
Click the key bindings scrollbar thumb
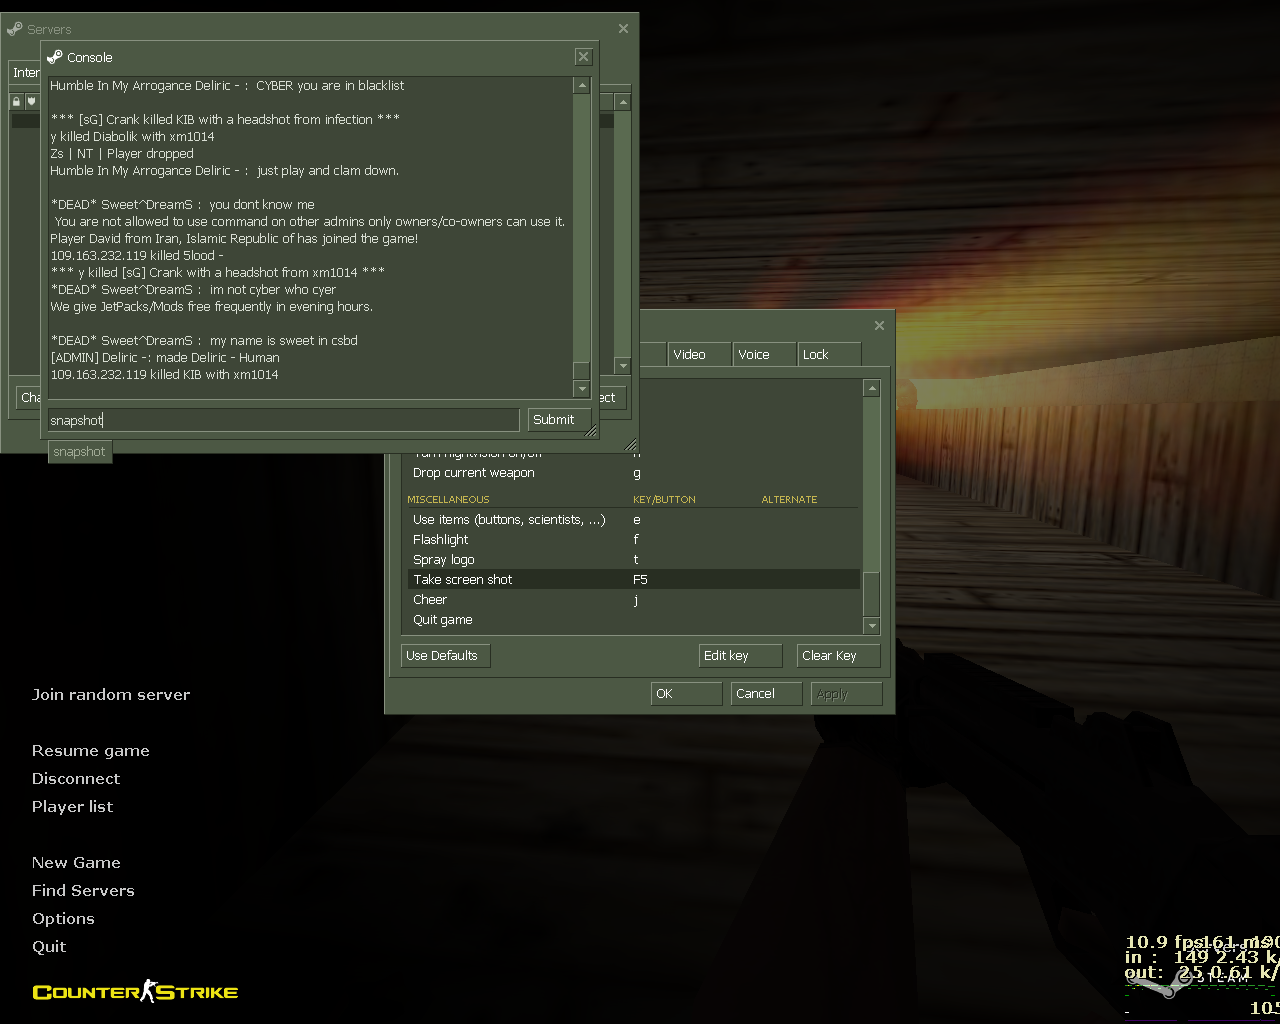(871, 594)
